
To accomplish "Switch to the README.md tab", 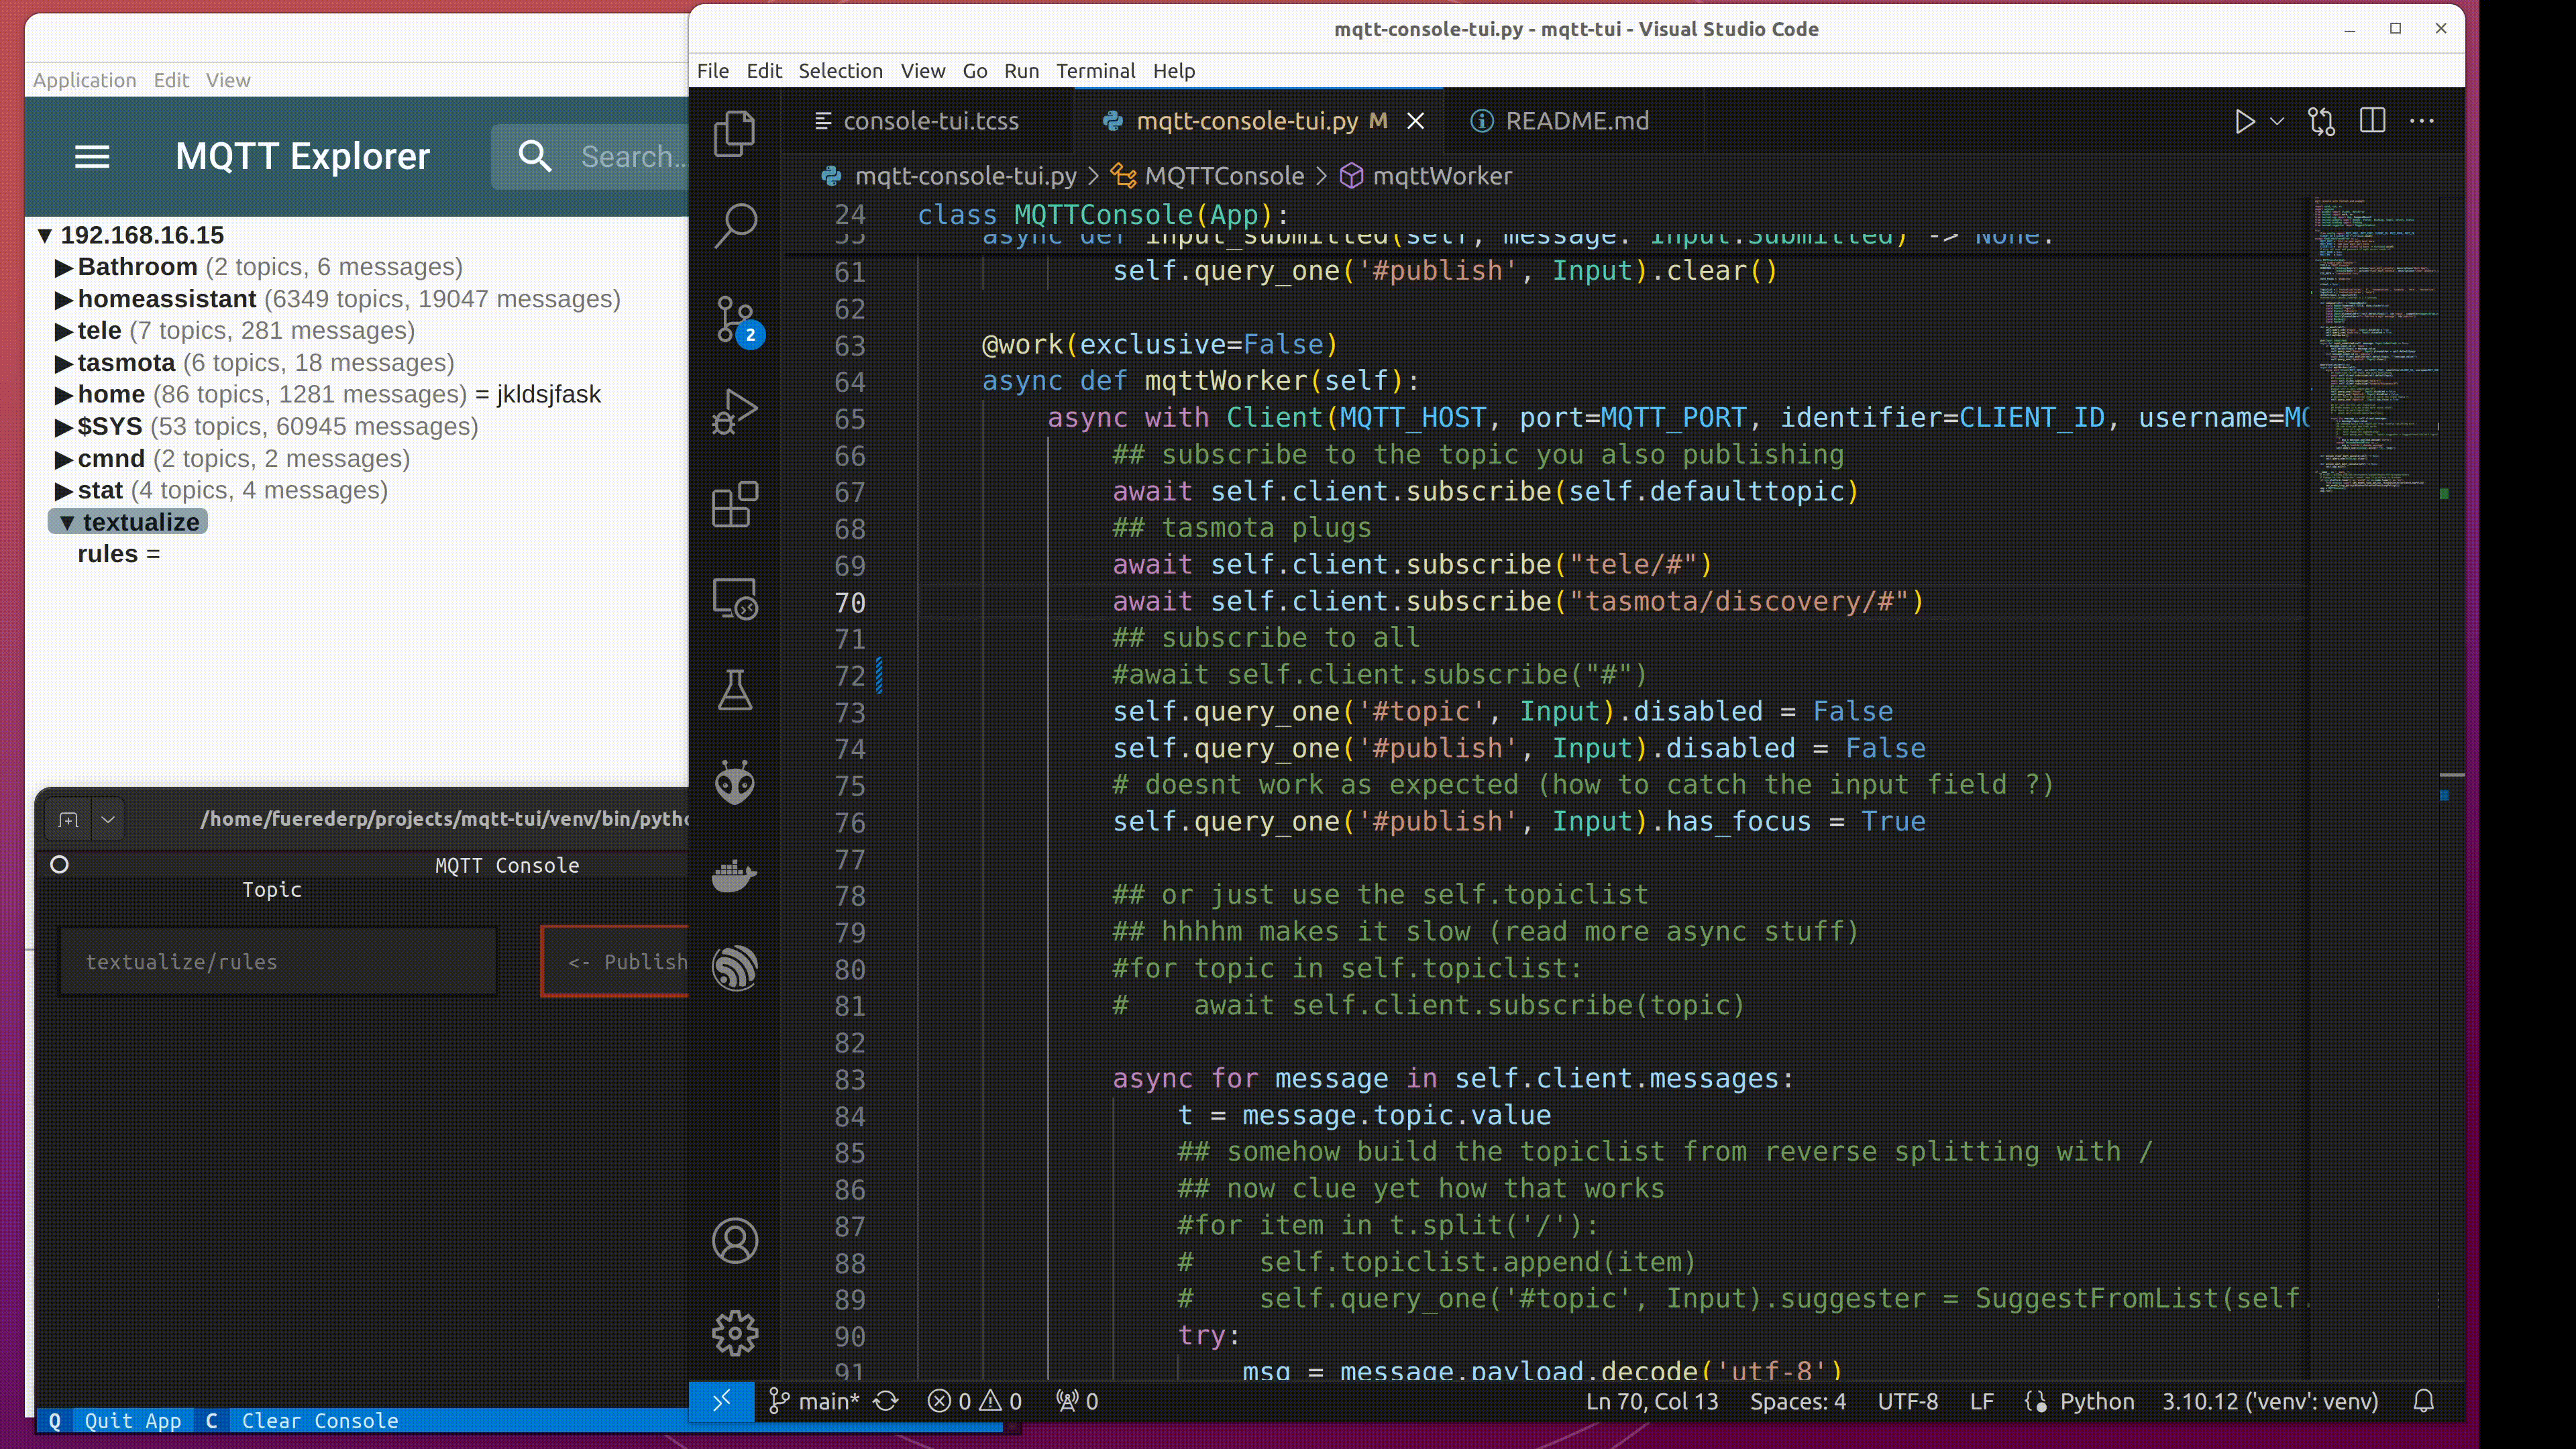I will pos(1576,120).
